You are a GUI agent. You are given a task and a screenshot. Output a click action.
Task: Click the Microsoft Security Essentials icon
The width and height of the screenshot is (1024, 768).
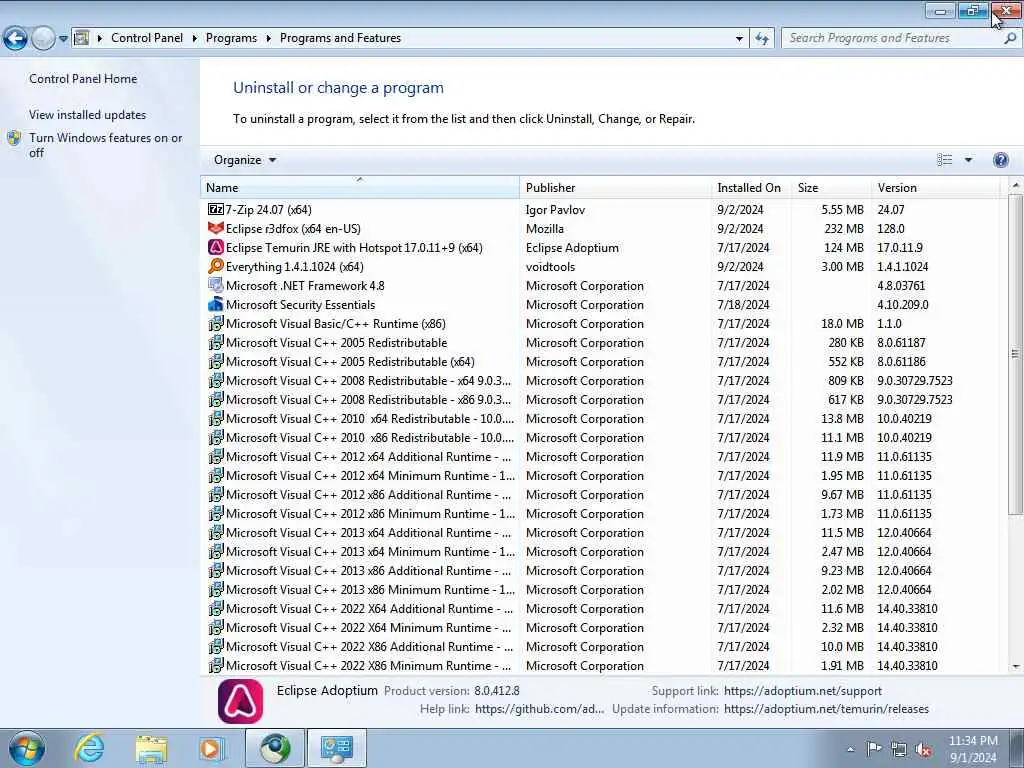pyautogui.click(x=216, y=304)
